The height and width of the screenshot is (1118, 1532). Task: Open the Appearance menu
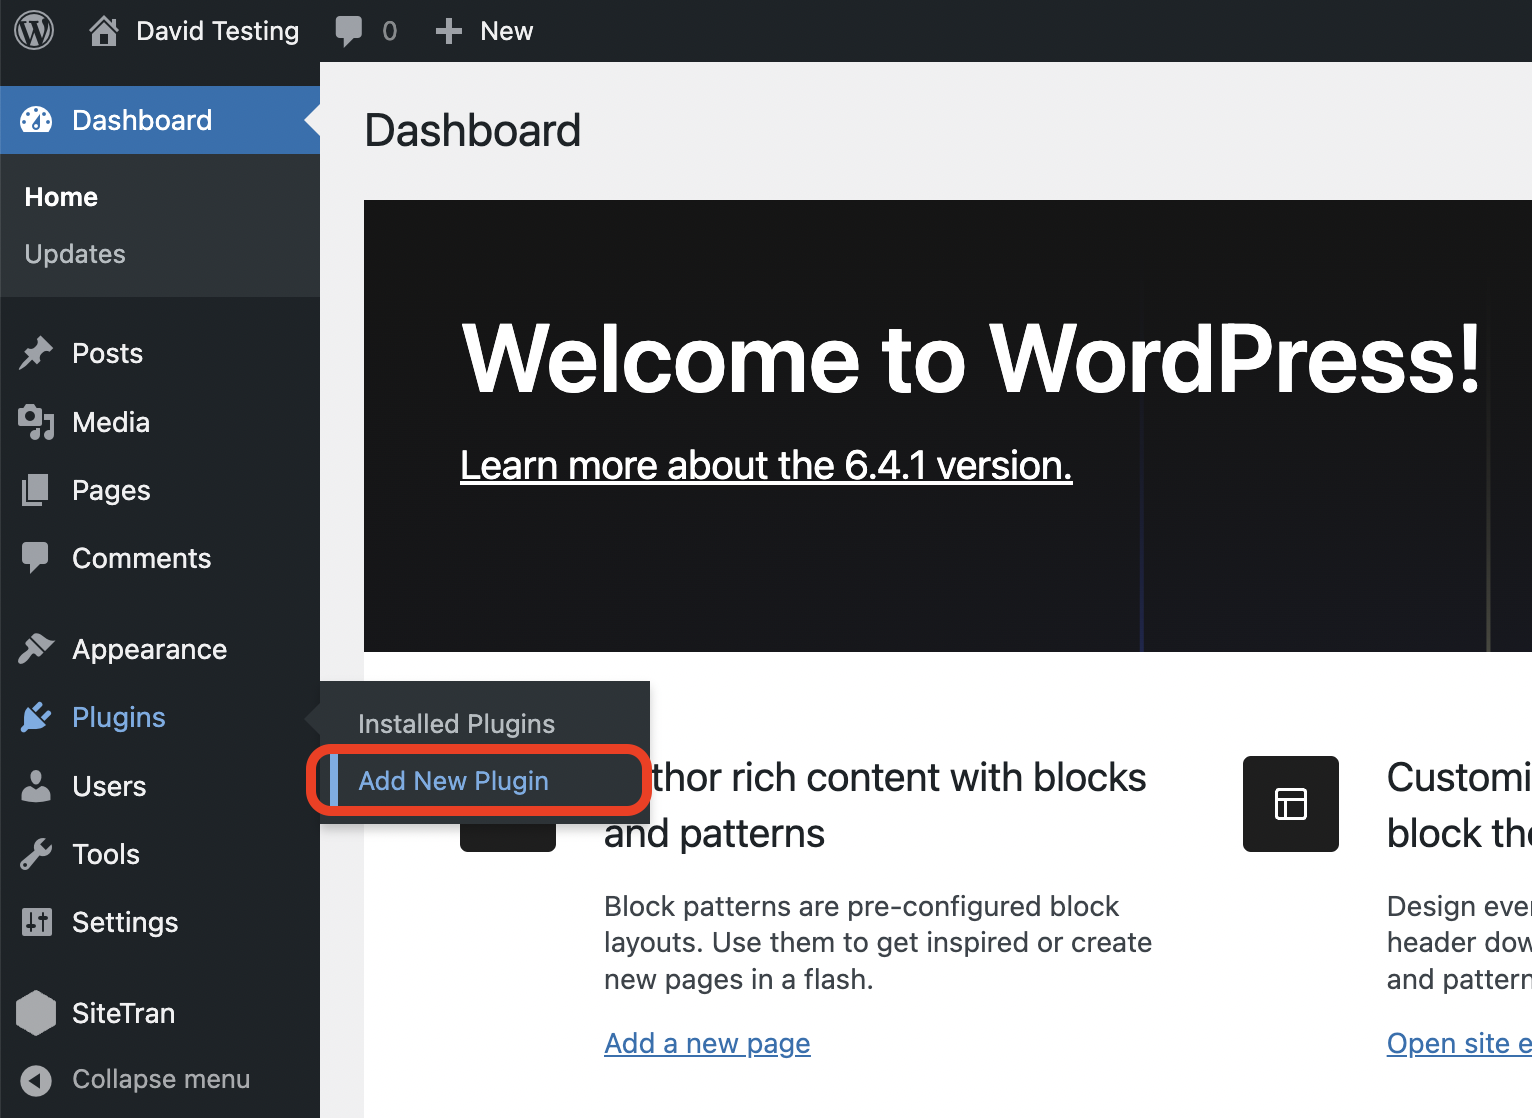coord(150,650)
